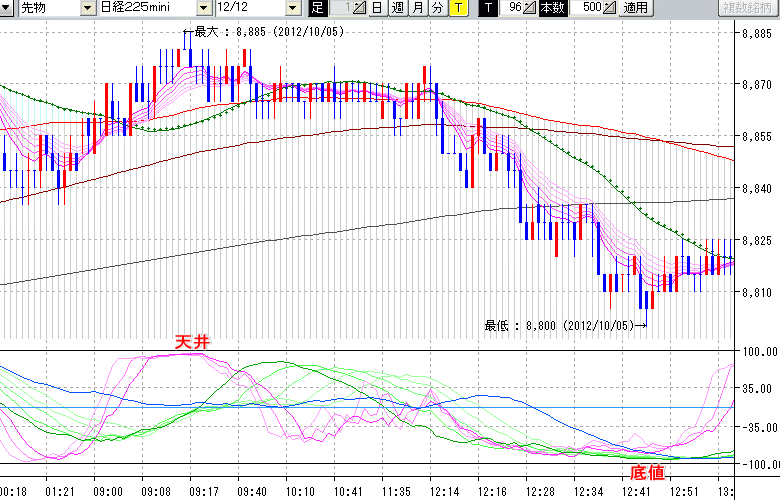The image size is (780, 500).
Task: Click the red 天井 ceiling marker
Action: click(x=192, y=342)
